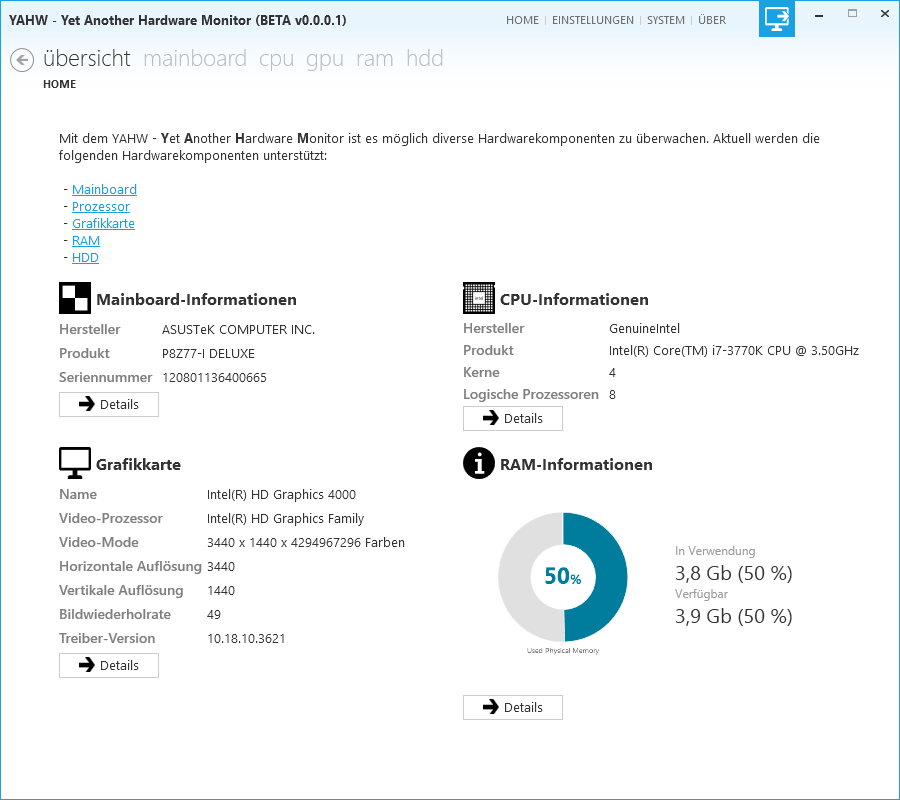Click the RAM info circle icon
Screen dimensions: 900x800
pos(479,463)
